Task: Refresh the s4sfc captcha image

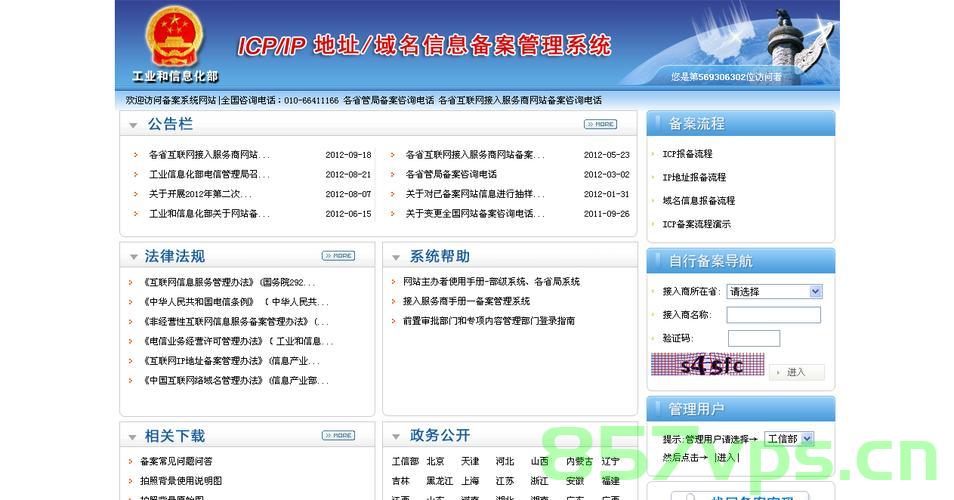Action: pyautogui.click(x=708, y=365)
